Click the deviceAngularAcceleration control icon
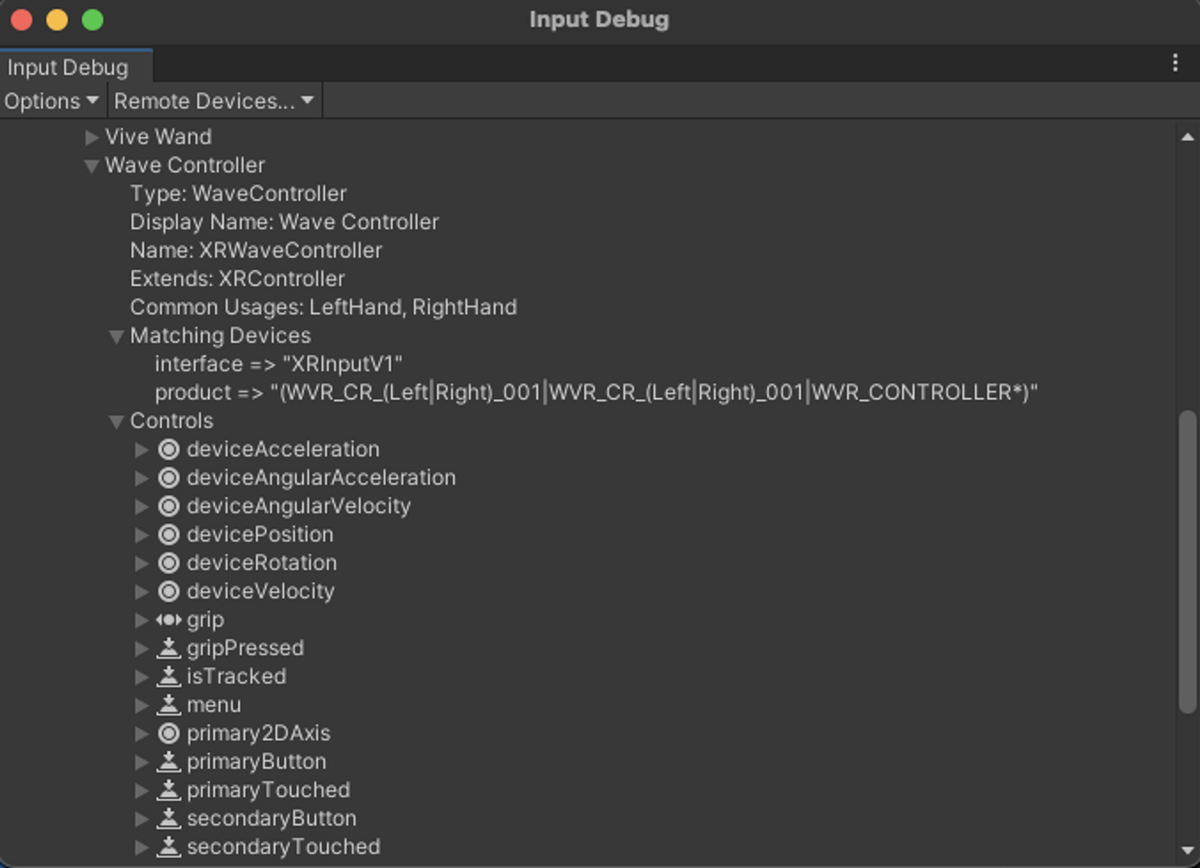This screenshot has height=868, width=1200. point(168,478)
